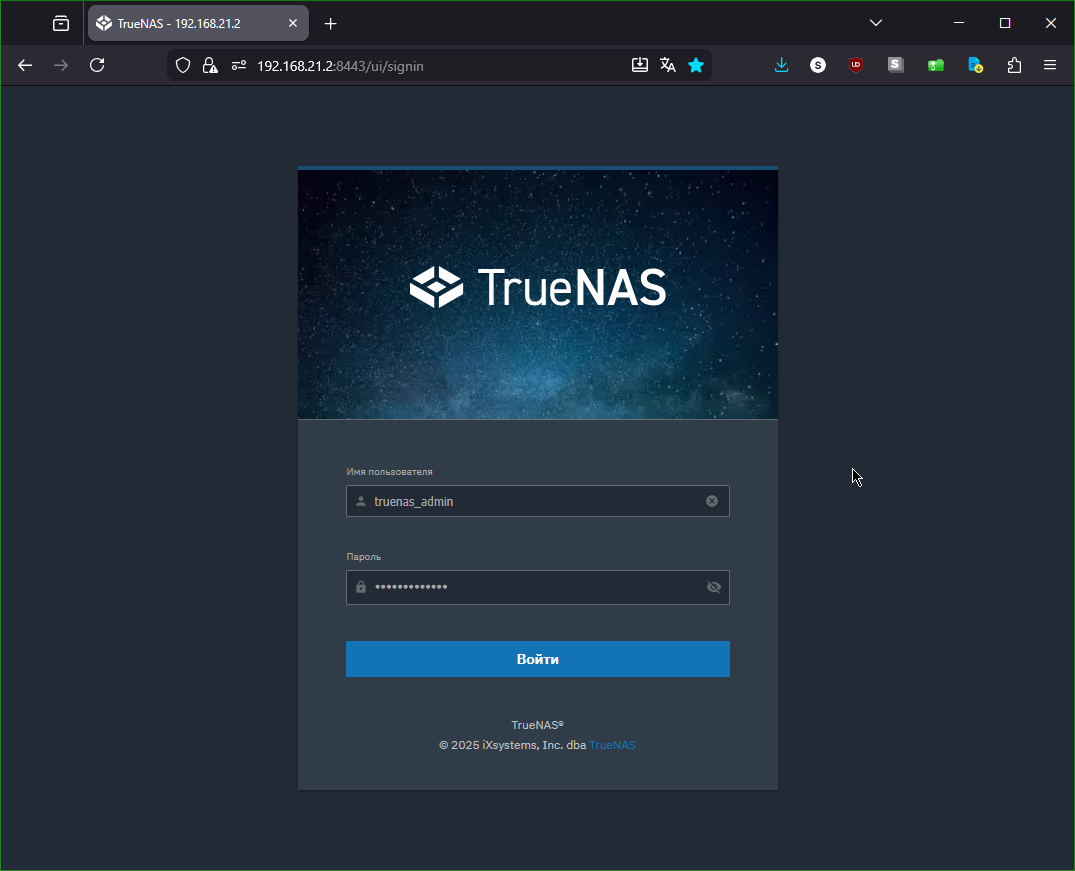1075x871 pixels.
Task: Open the connection security padlock warning
Action: (x=210, y=66)
